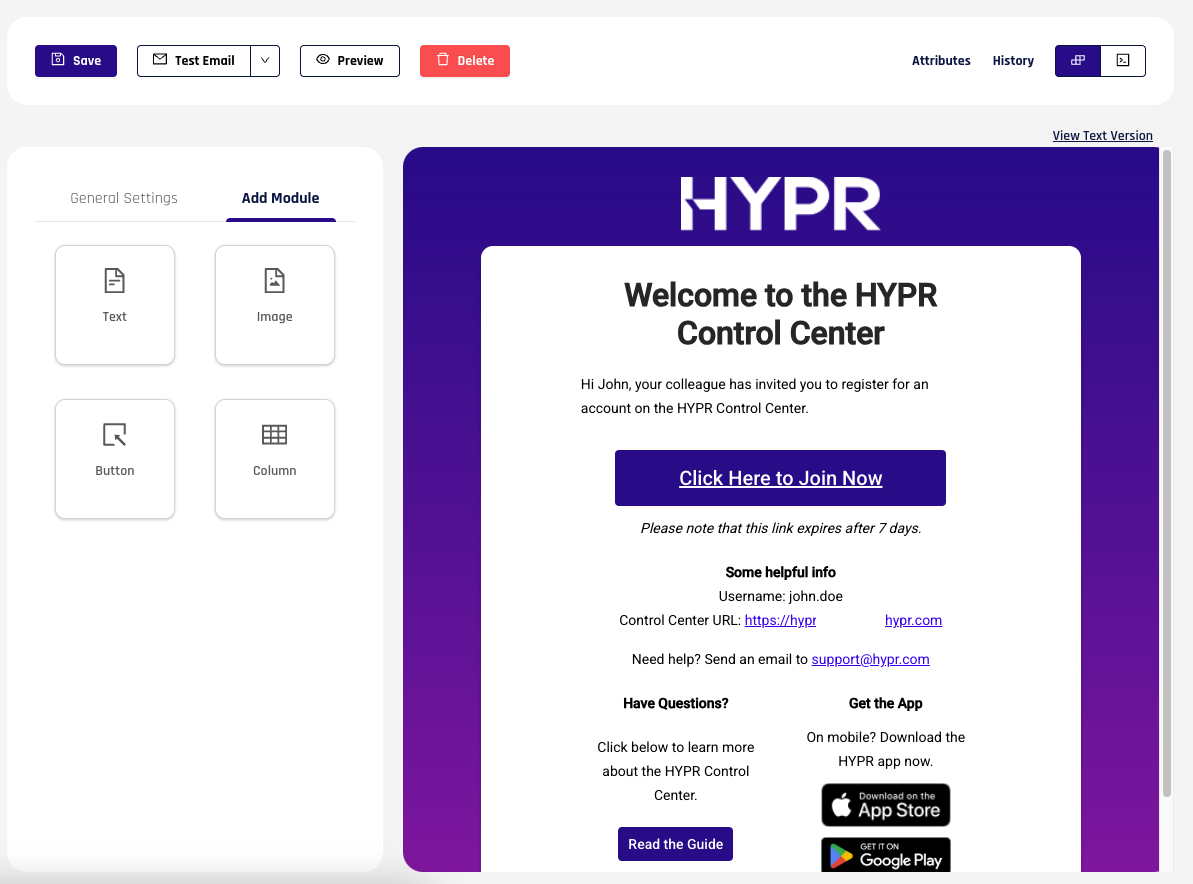Click the Save button

76,61
